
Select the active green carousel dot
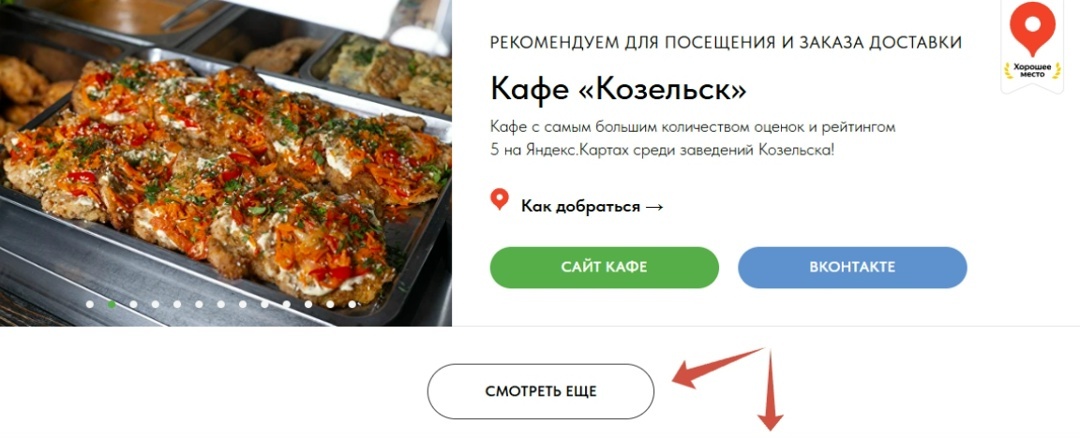pos(112,304)
